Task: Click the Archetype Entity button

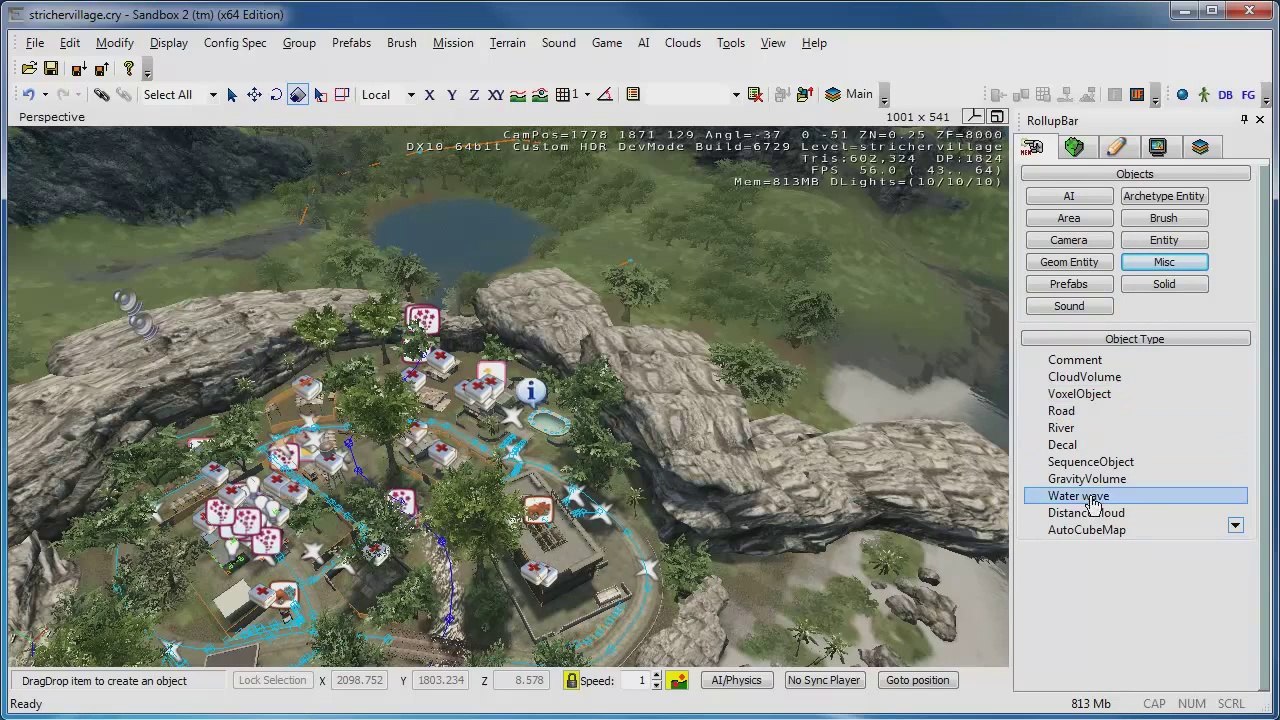Action: click(x=1164, y=196)
